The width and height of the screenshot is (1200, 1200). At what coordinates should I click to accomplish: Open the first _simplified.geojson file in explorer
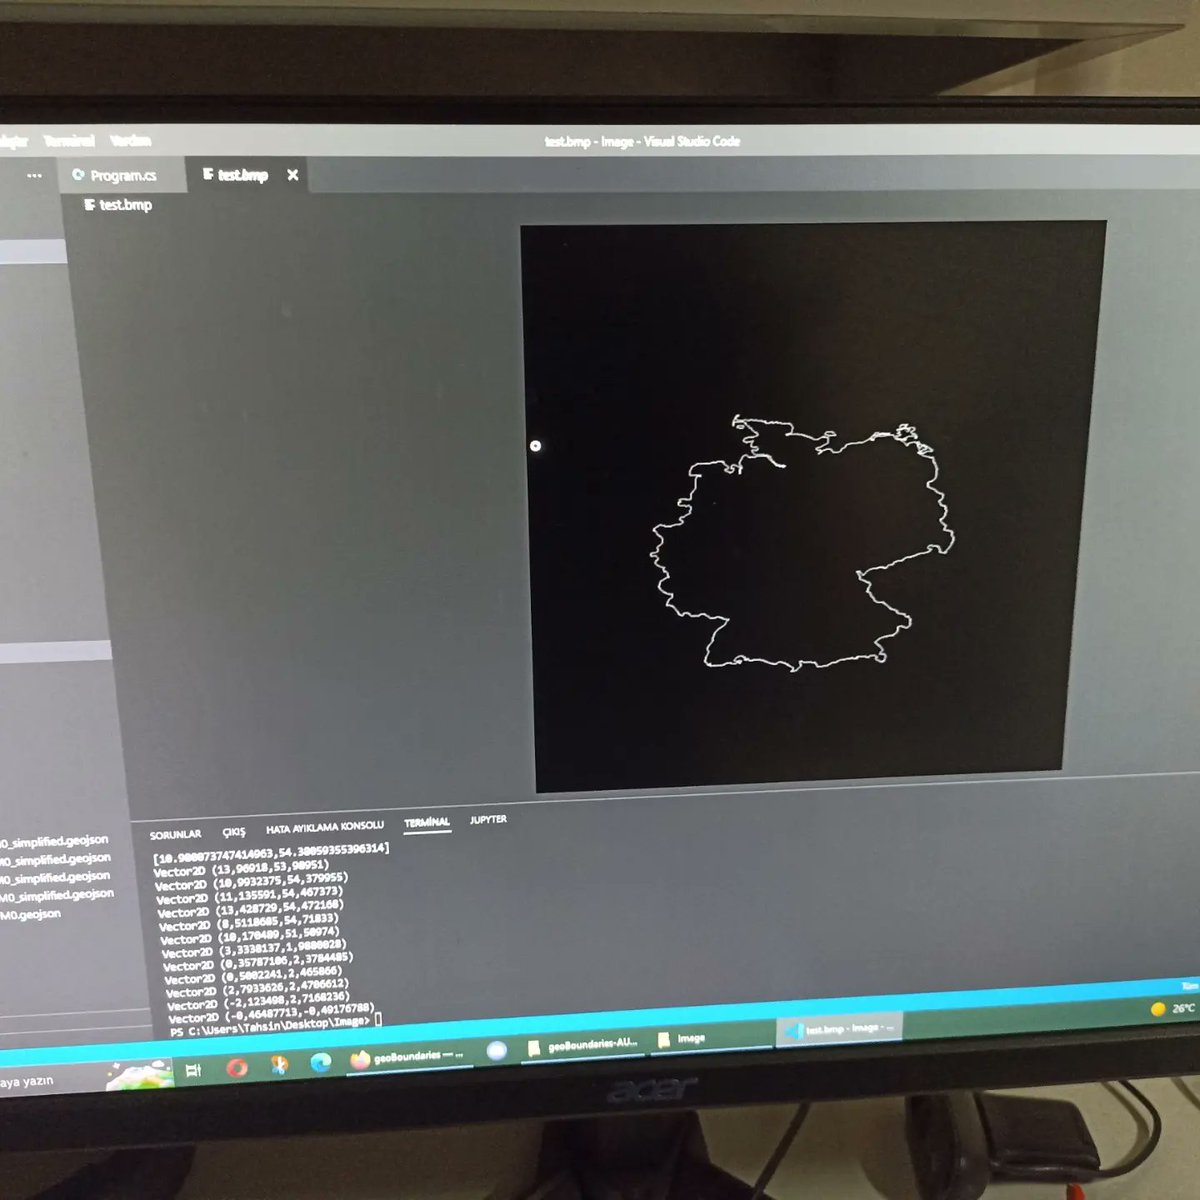pos(55,842)
